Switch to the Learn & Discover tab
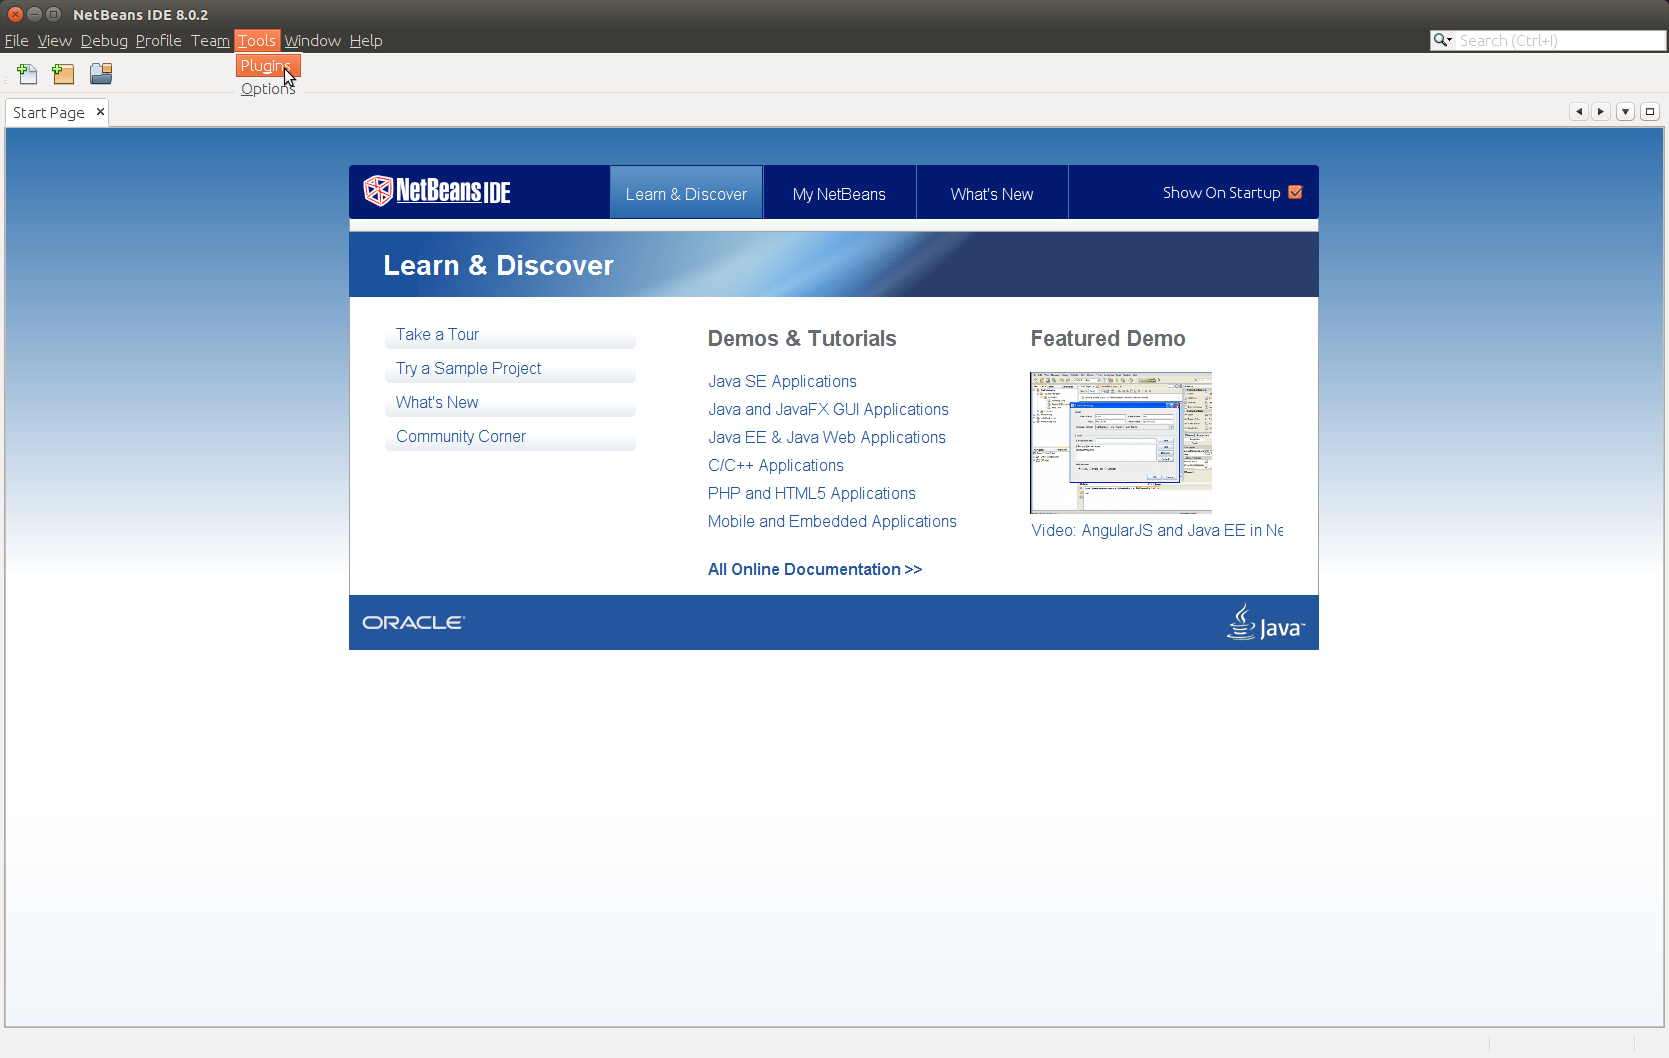This screenshot has height=1058, width=1669. click(x=686, y=193)
